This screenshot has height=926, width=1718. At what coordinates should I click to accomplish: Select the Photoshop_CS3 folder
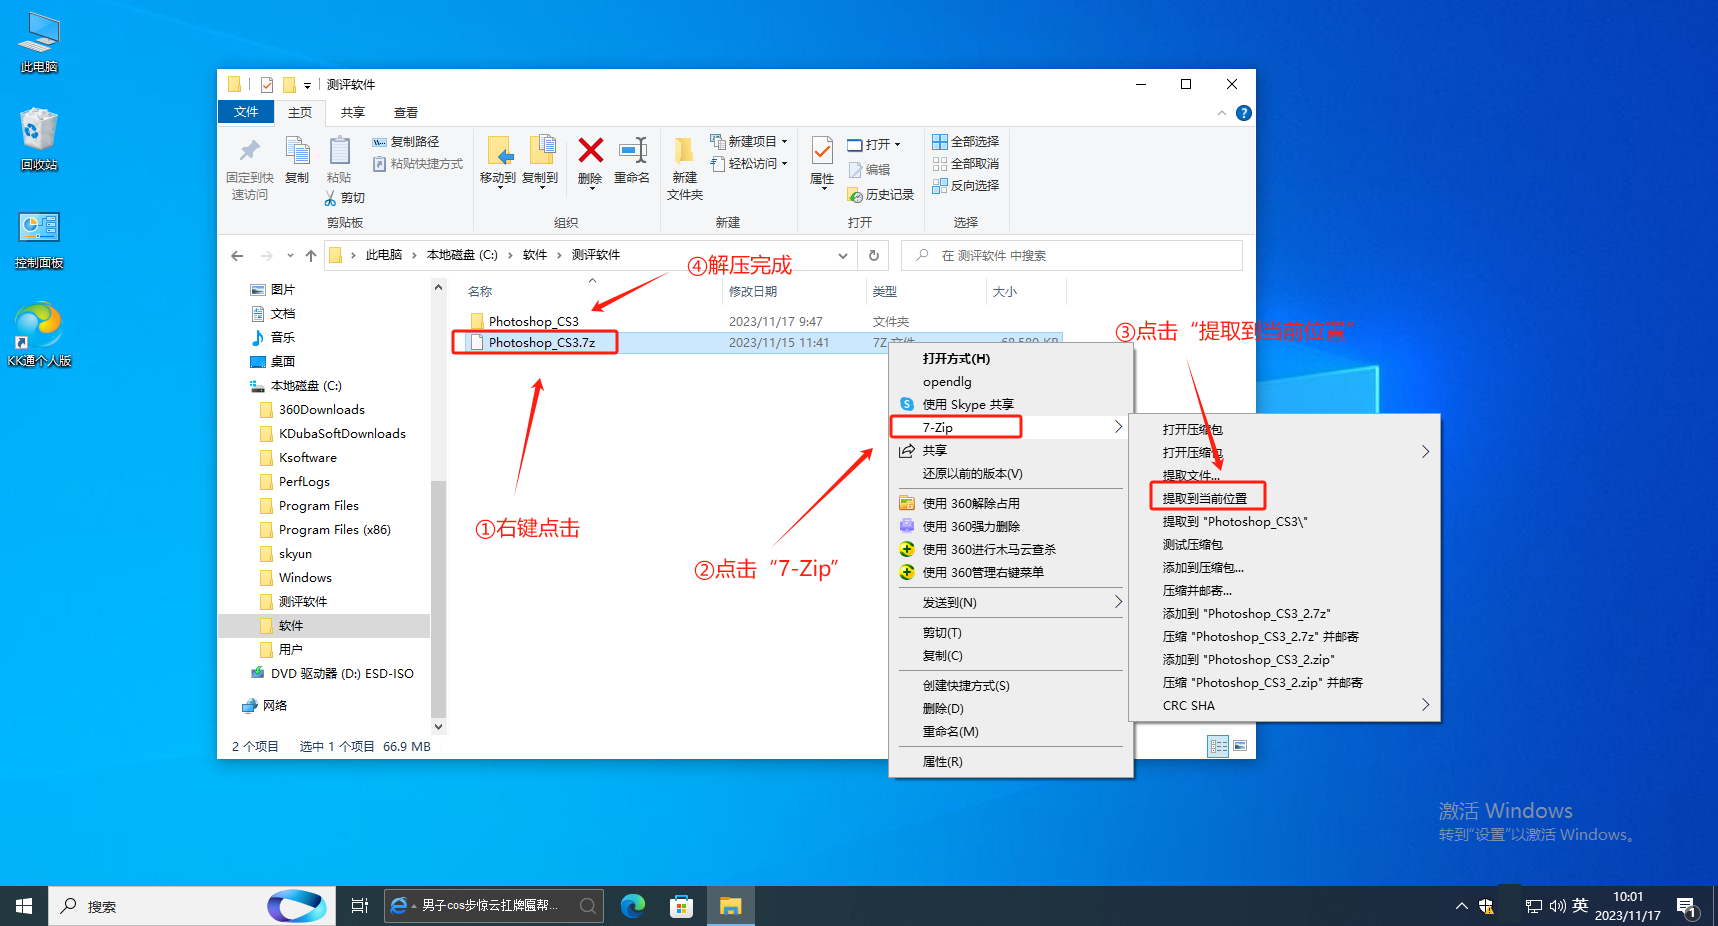(x=534, y=321)
